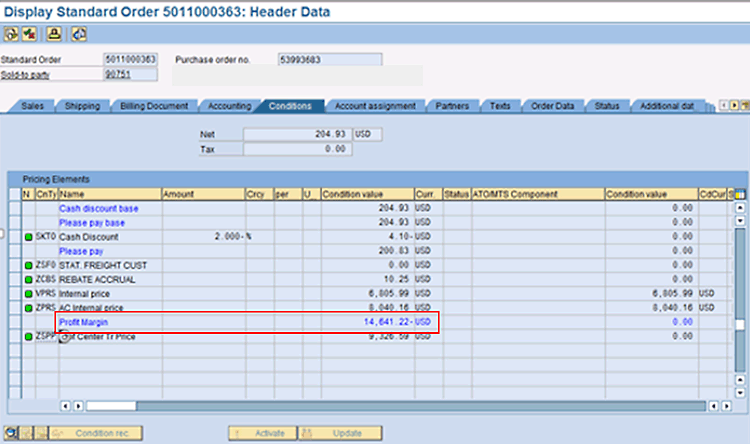750x444 pixels.
Task: Click the green status icon for SKTO row
Action: (x=28, y=237)
